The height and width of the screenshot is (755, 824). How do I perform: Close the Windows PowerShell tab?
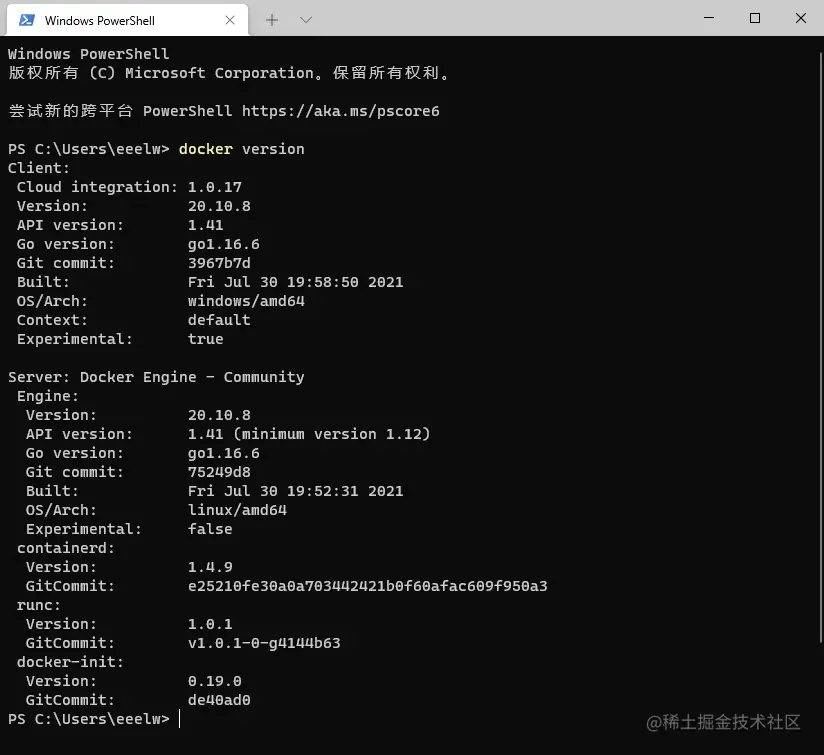230,20
